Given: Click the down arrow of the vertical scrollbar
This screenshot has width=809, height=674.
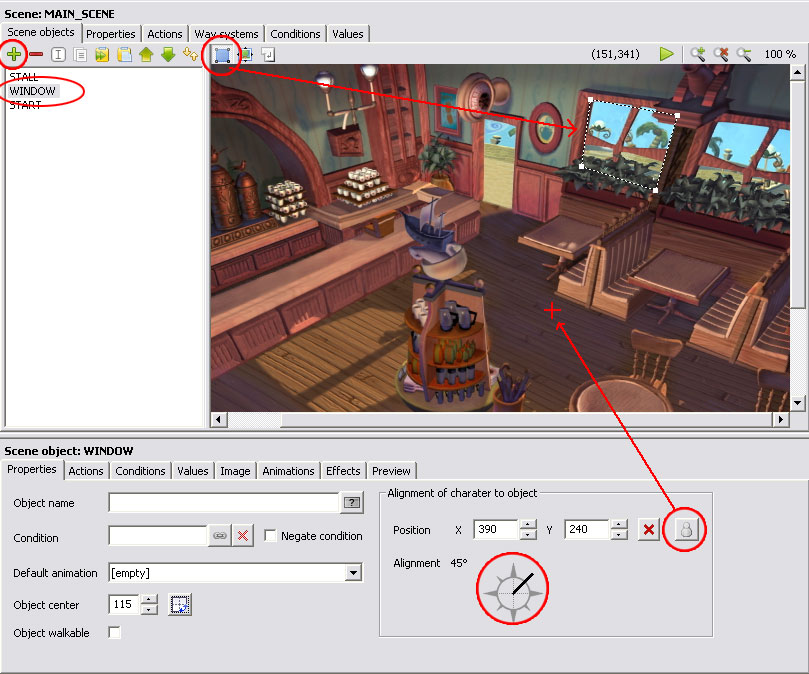Looking at the screenshot, I should point(797,403).
